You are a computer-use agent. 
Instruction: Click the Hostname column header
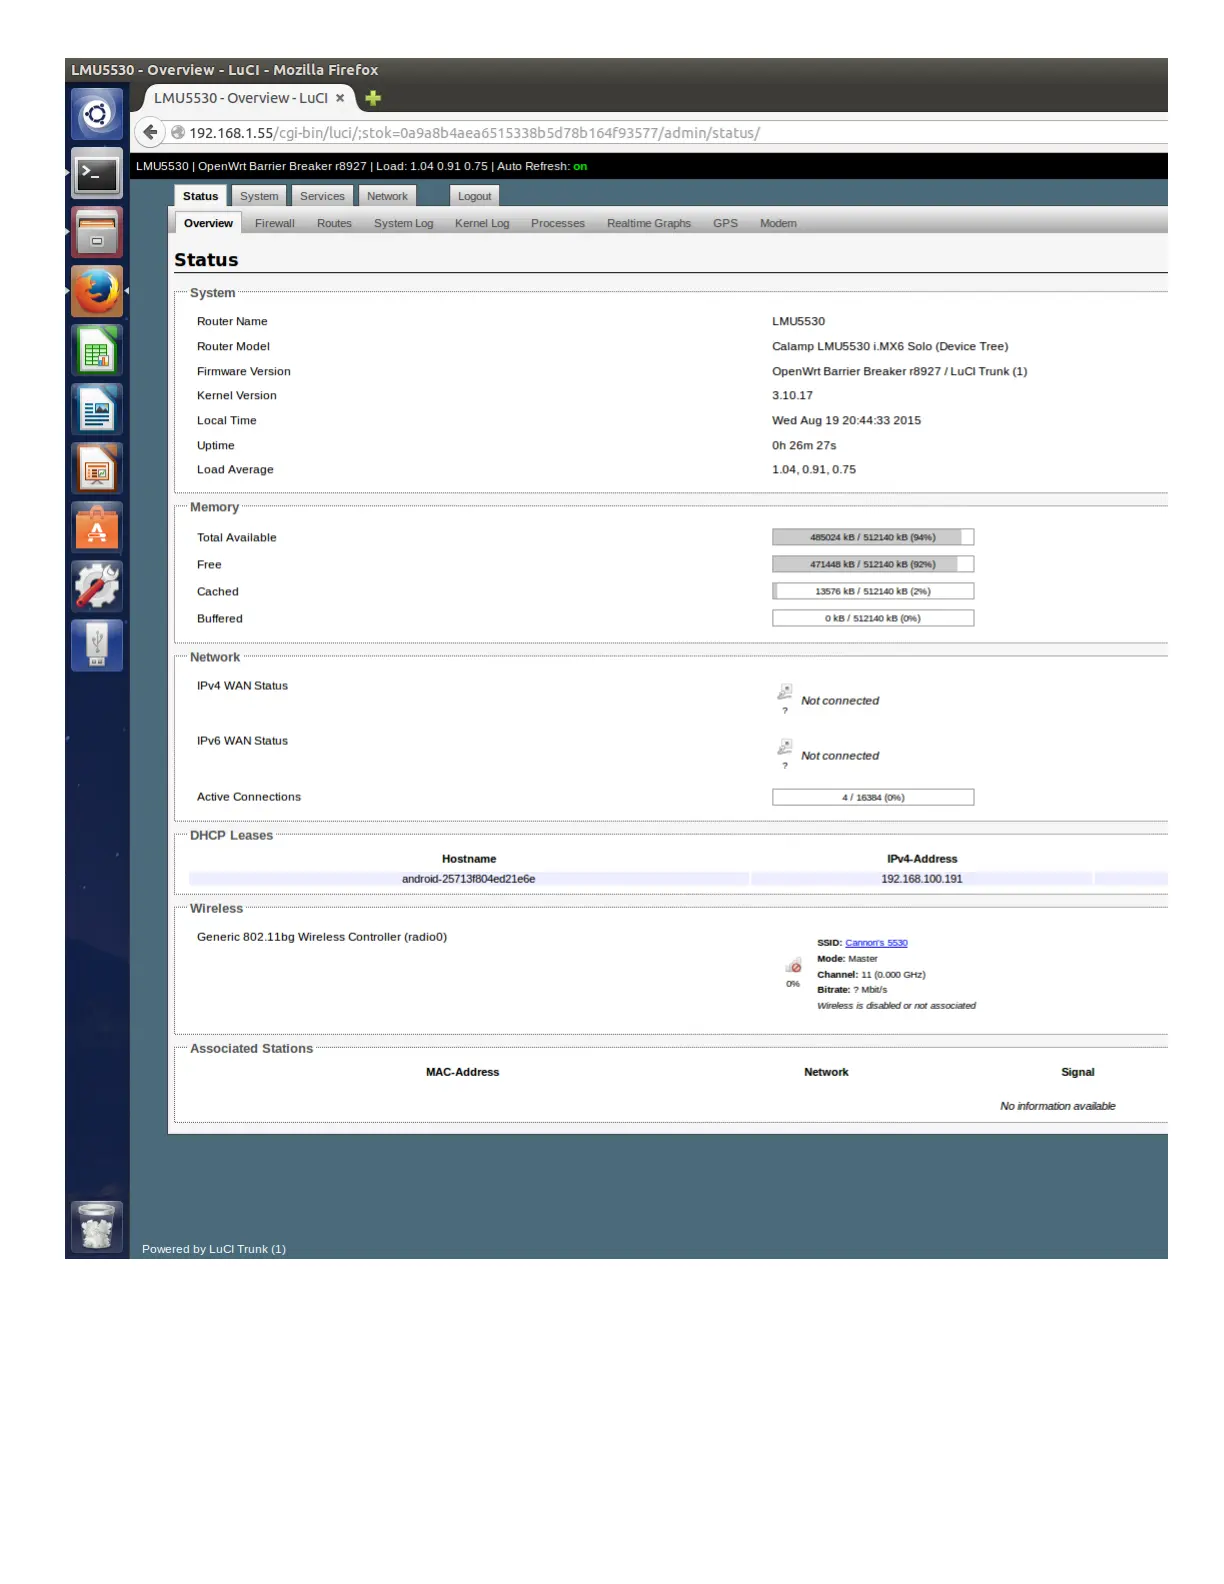click(469, 859)
